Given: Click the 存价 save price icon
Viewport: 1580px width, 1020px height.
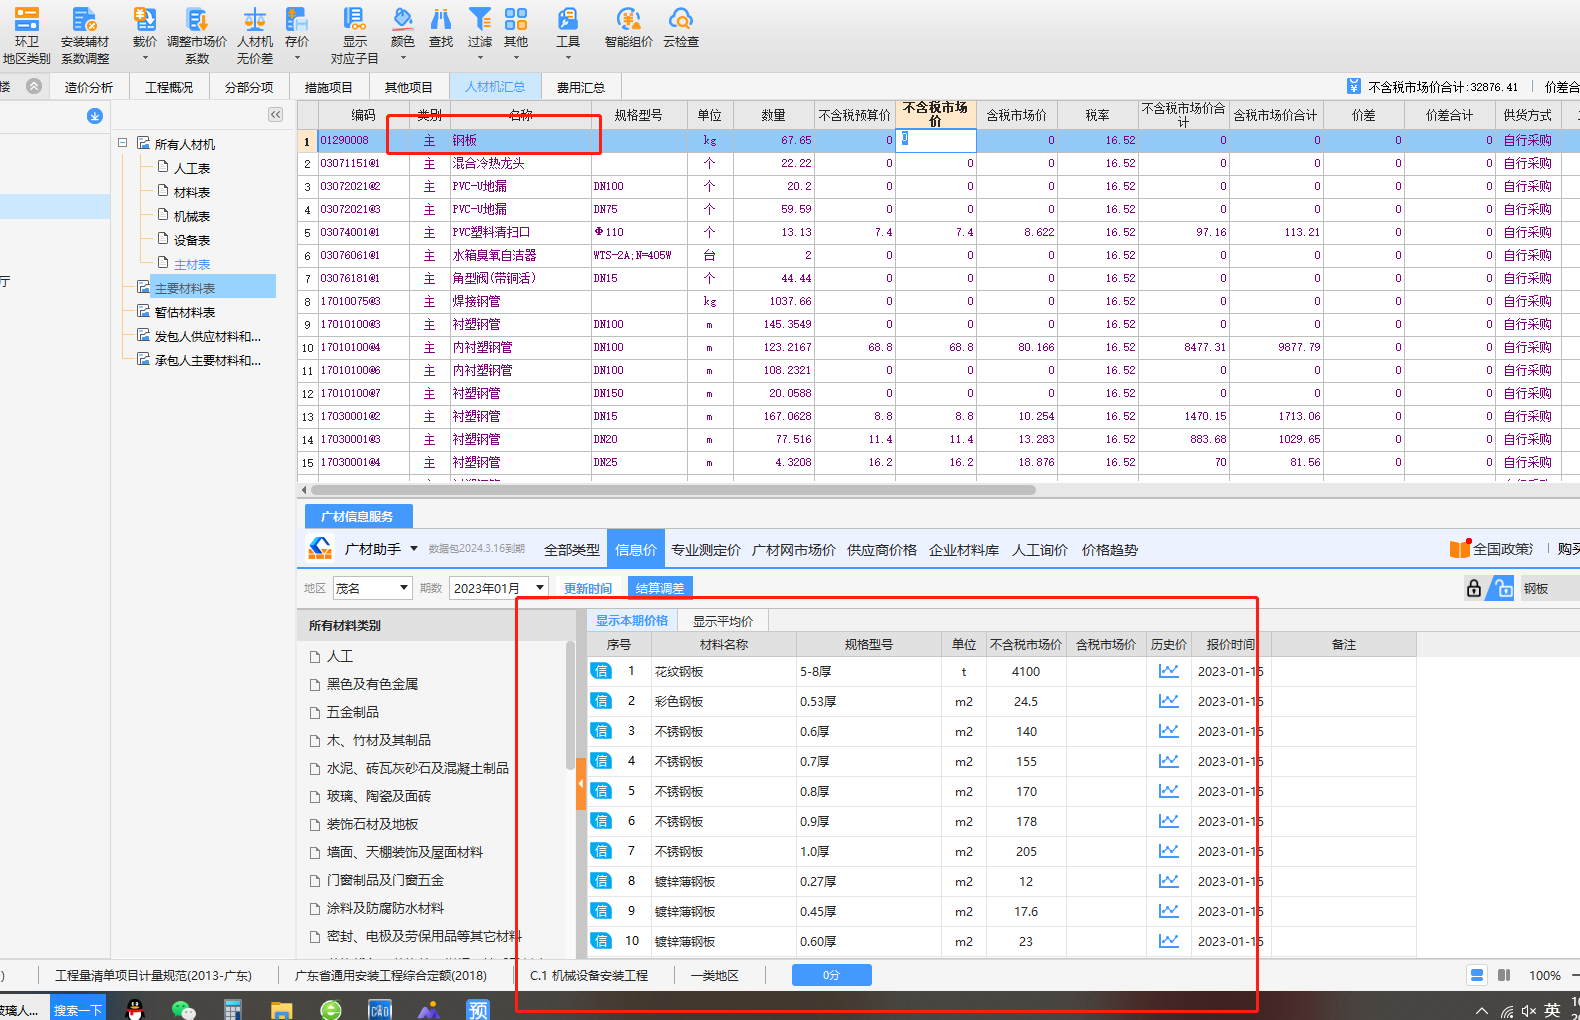Looking at the screenshot, I should pos(297,19).
